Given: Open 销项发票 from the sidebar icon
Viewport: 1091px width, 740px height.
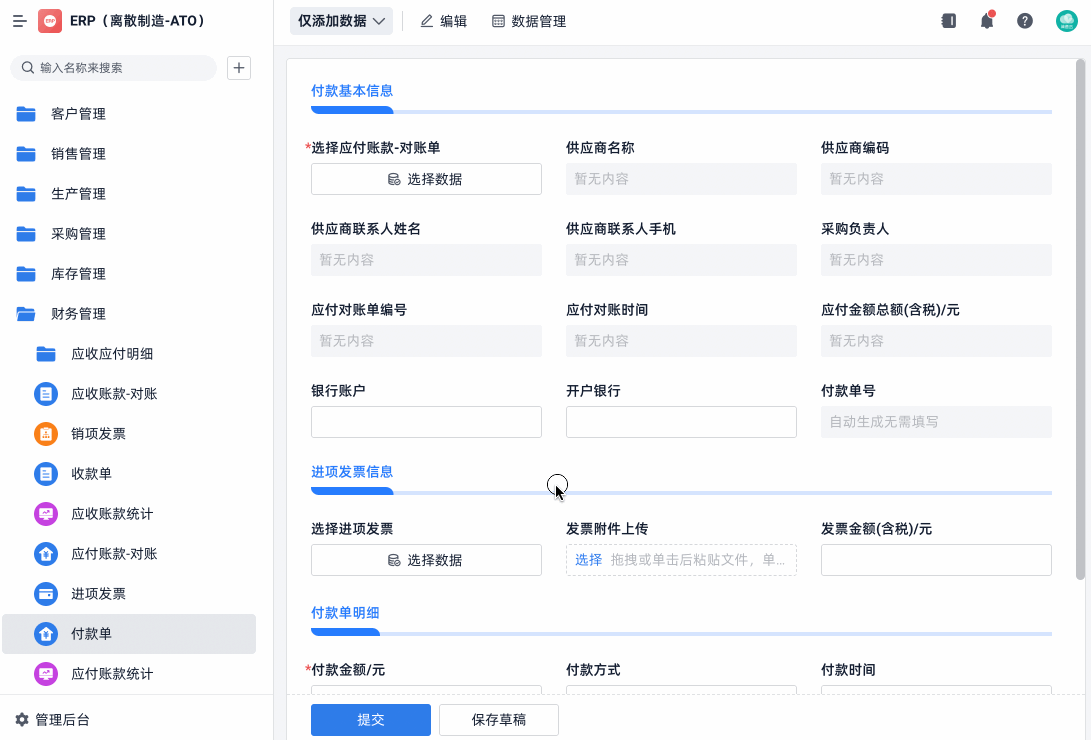Looking at the screenshot, I should pyautogui.click(x=46, y=433).
